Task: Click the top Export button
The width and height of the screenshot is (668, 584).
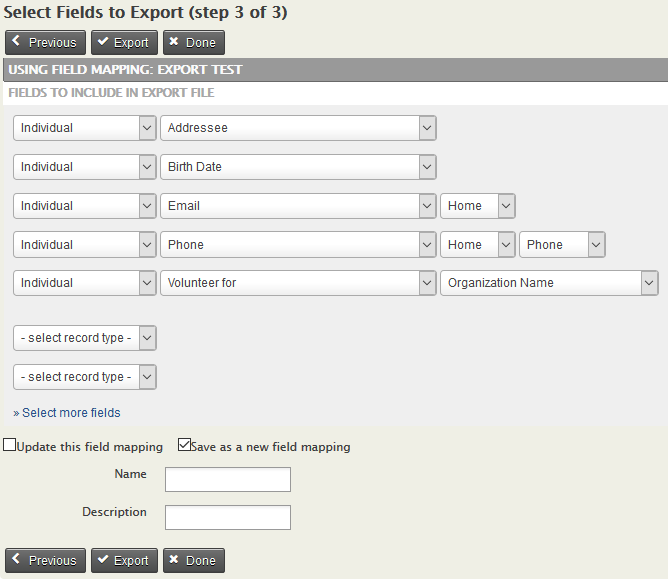Action: [124, 43]
